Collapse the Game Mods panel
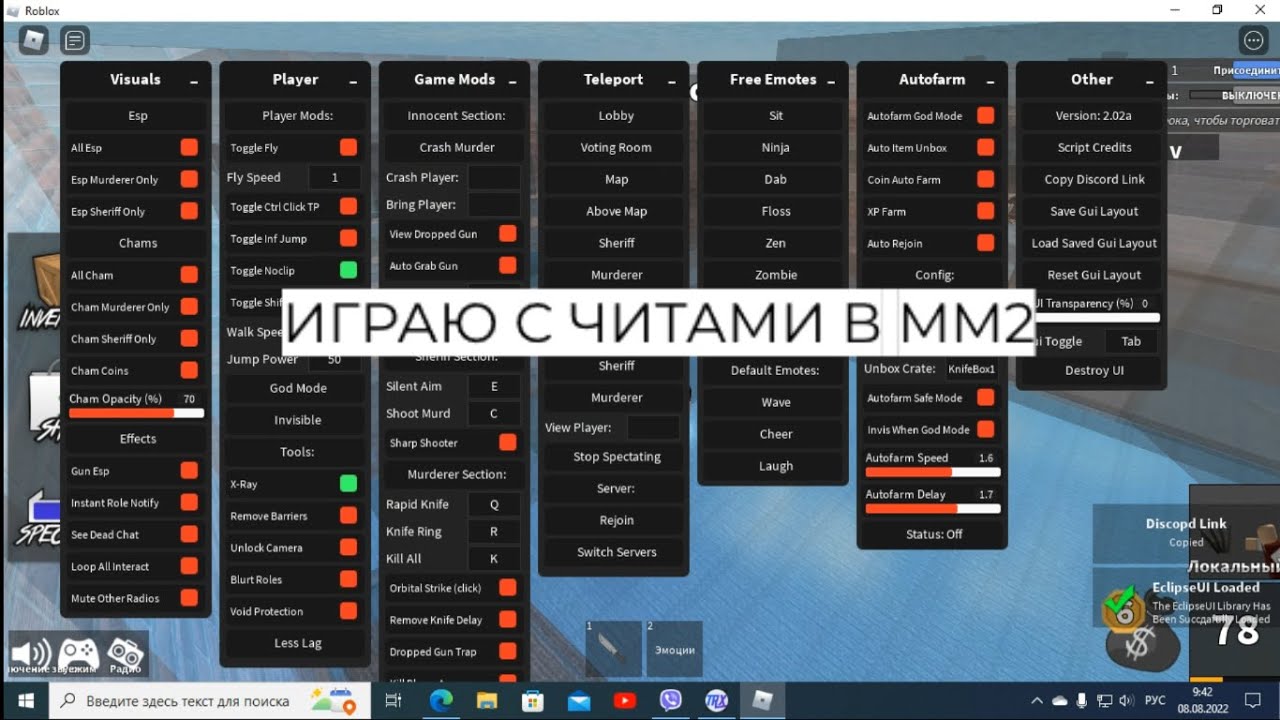Viewport: 1280px width, 720px height. tap(512, 81)
